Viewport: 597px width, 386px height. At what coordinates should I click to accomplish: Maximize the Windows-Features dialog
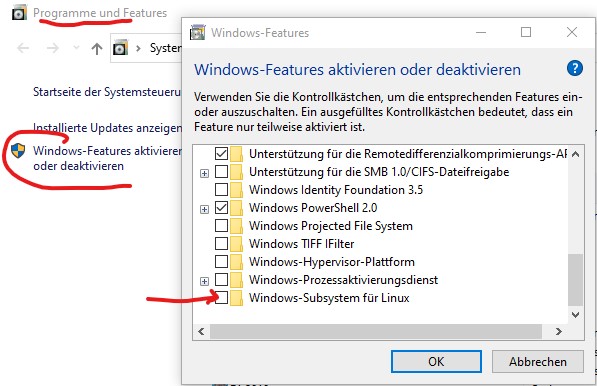tap(526, 32)
